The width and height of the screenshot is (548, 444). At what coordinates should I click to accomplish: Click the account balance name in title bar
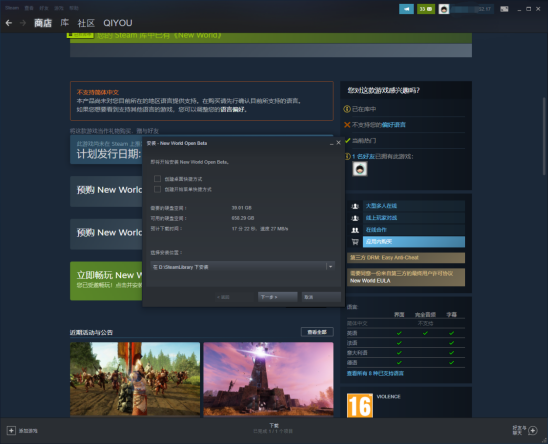click(472, 9)
